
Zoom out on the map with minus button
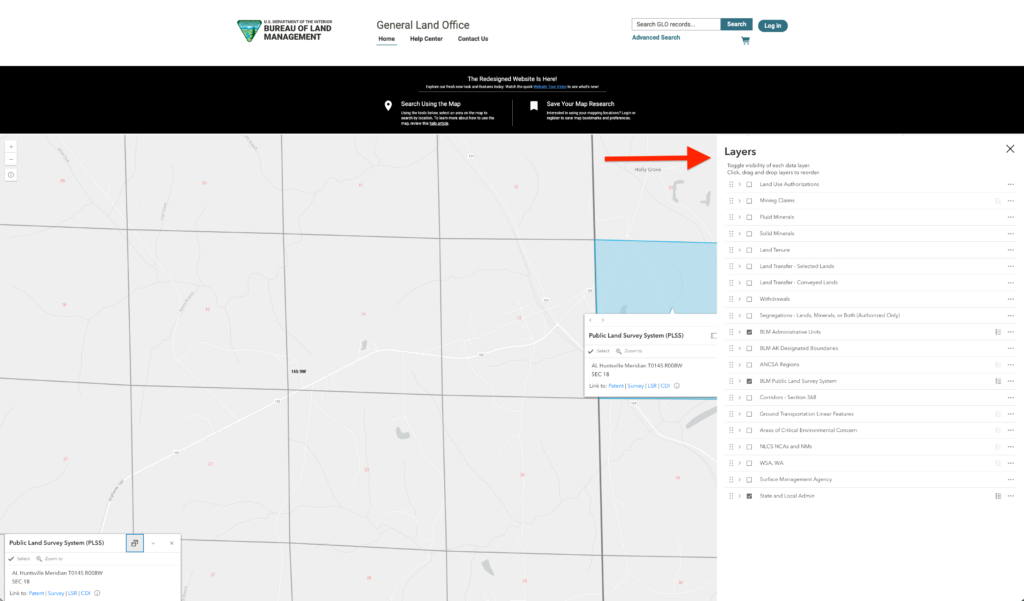11,159
